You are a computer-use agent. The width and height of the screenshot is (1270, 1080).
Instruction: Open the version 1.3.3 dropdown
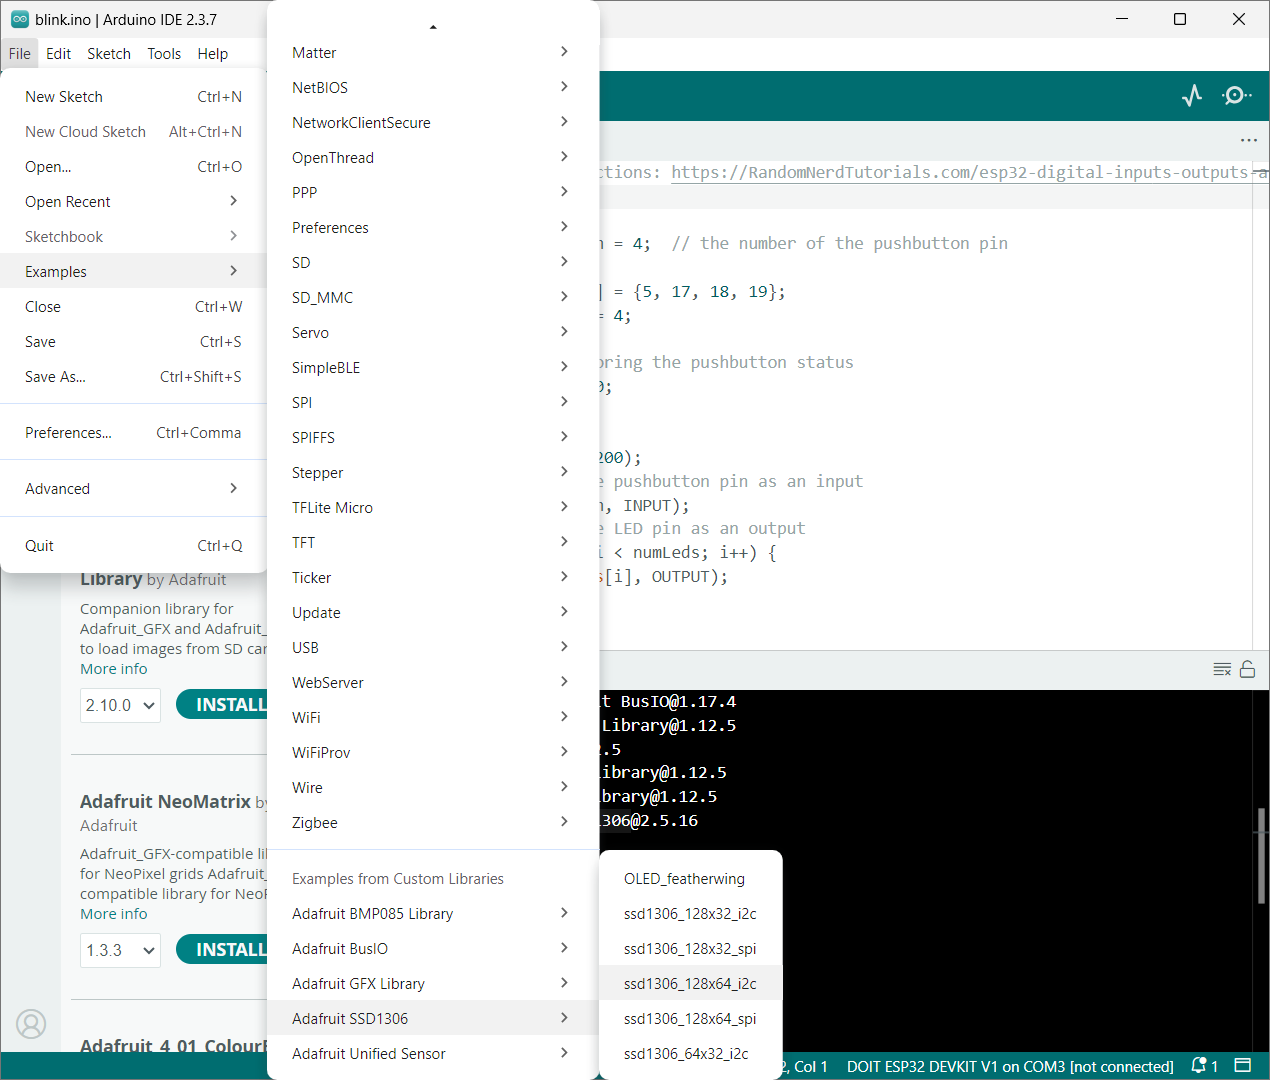click(120, 950)
